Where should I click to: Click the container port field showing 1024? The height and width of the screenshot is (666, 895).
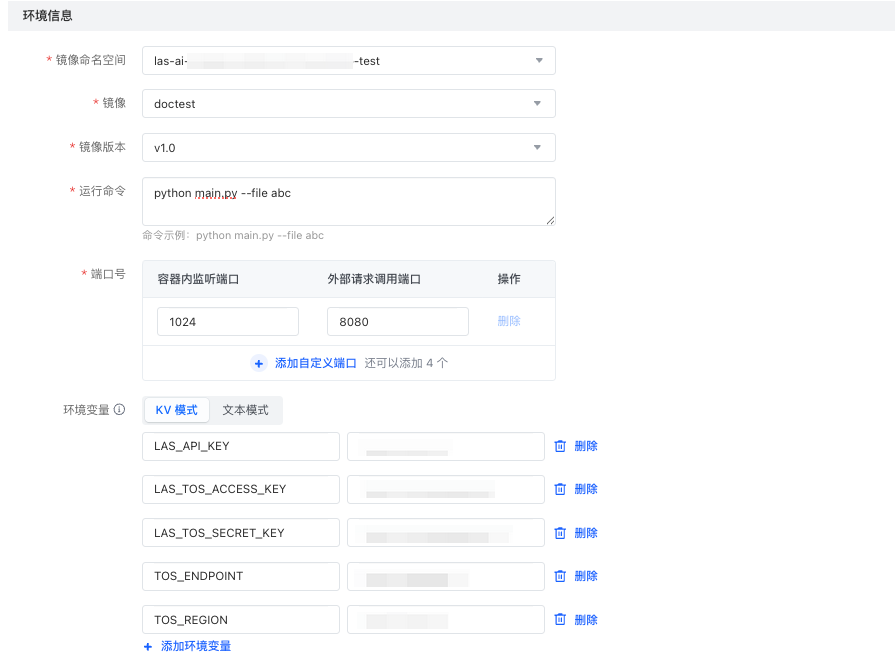228,321
